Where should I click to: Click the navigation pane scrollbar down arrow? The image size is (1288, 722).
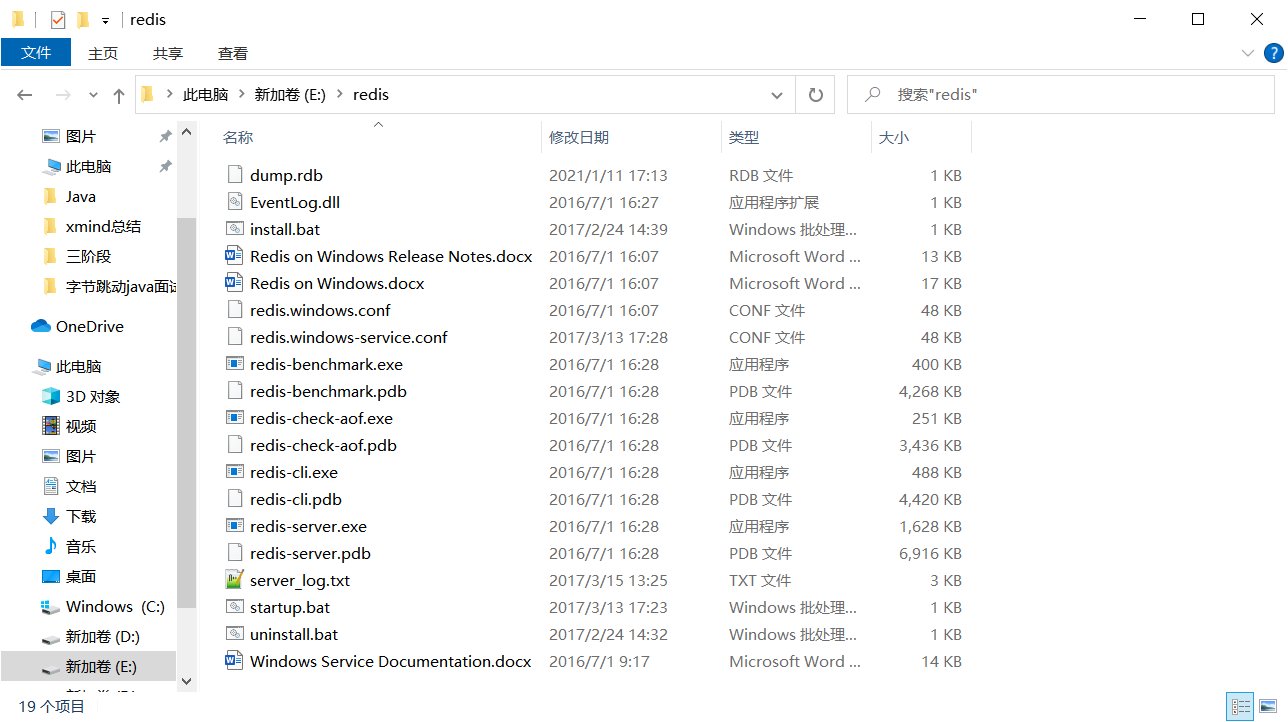pos(186,680)
